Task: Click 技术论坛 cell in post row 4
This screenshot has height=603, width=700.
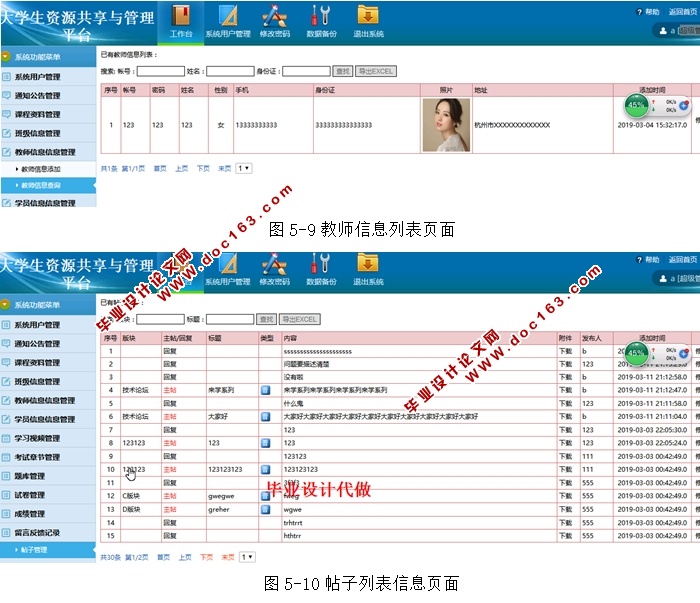Action: (140, 390)
